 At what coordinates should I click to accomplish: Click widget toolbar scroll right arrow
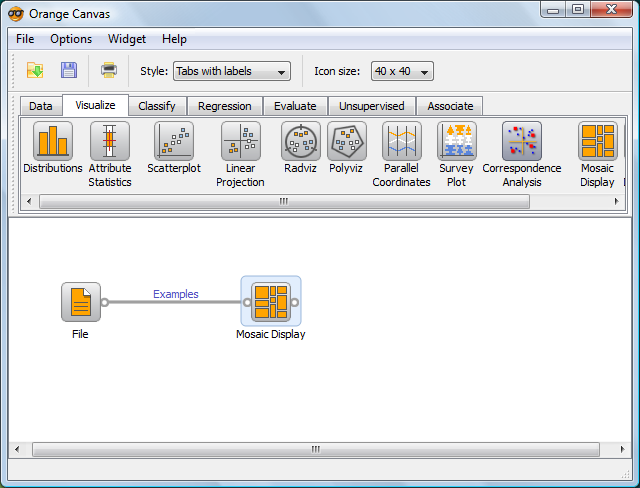(x=617, y=201)
